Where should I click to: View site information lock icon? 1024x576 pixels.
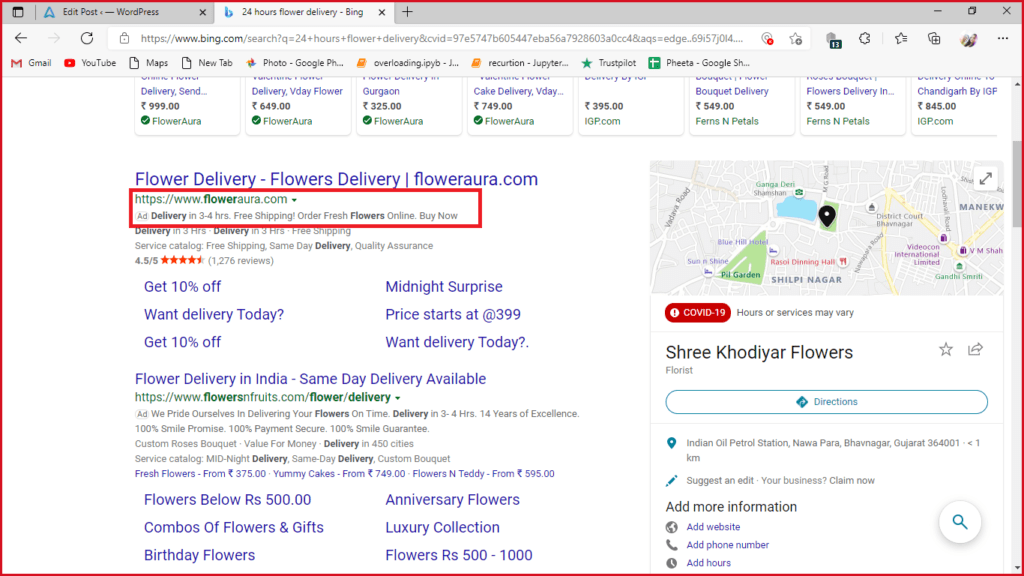tap(124, 39)
